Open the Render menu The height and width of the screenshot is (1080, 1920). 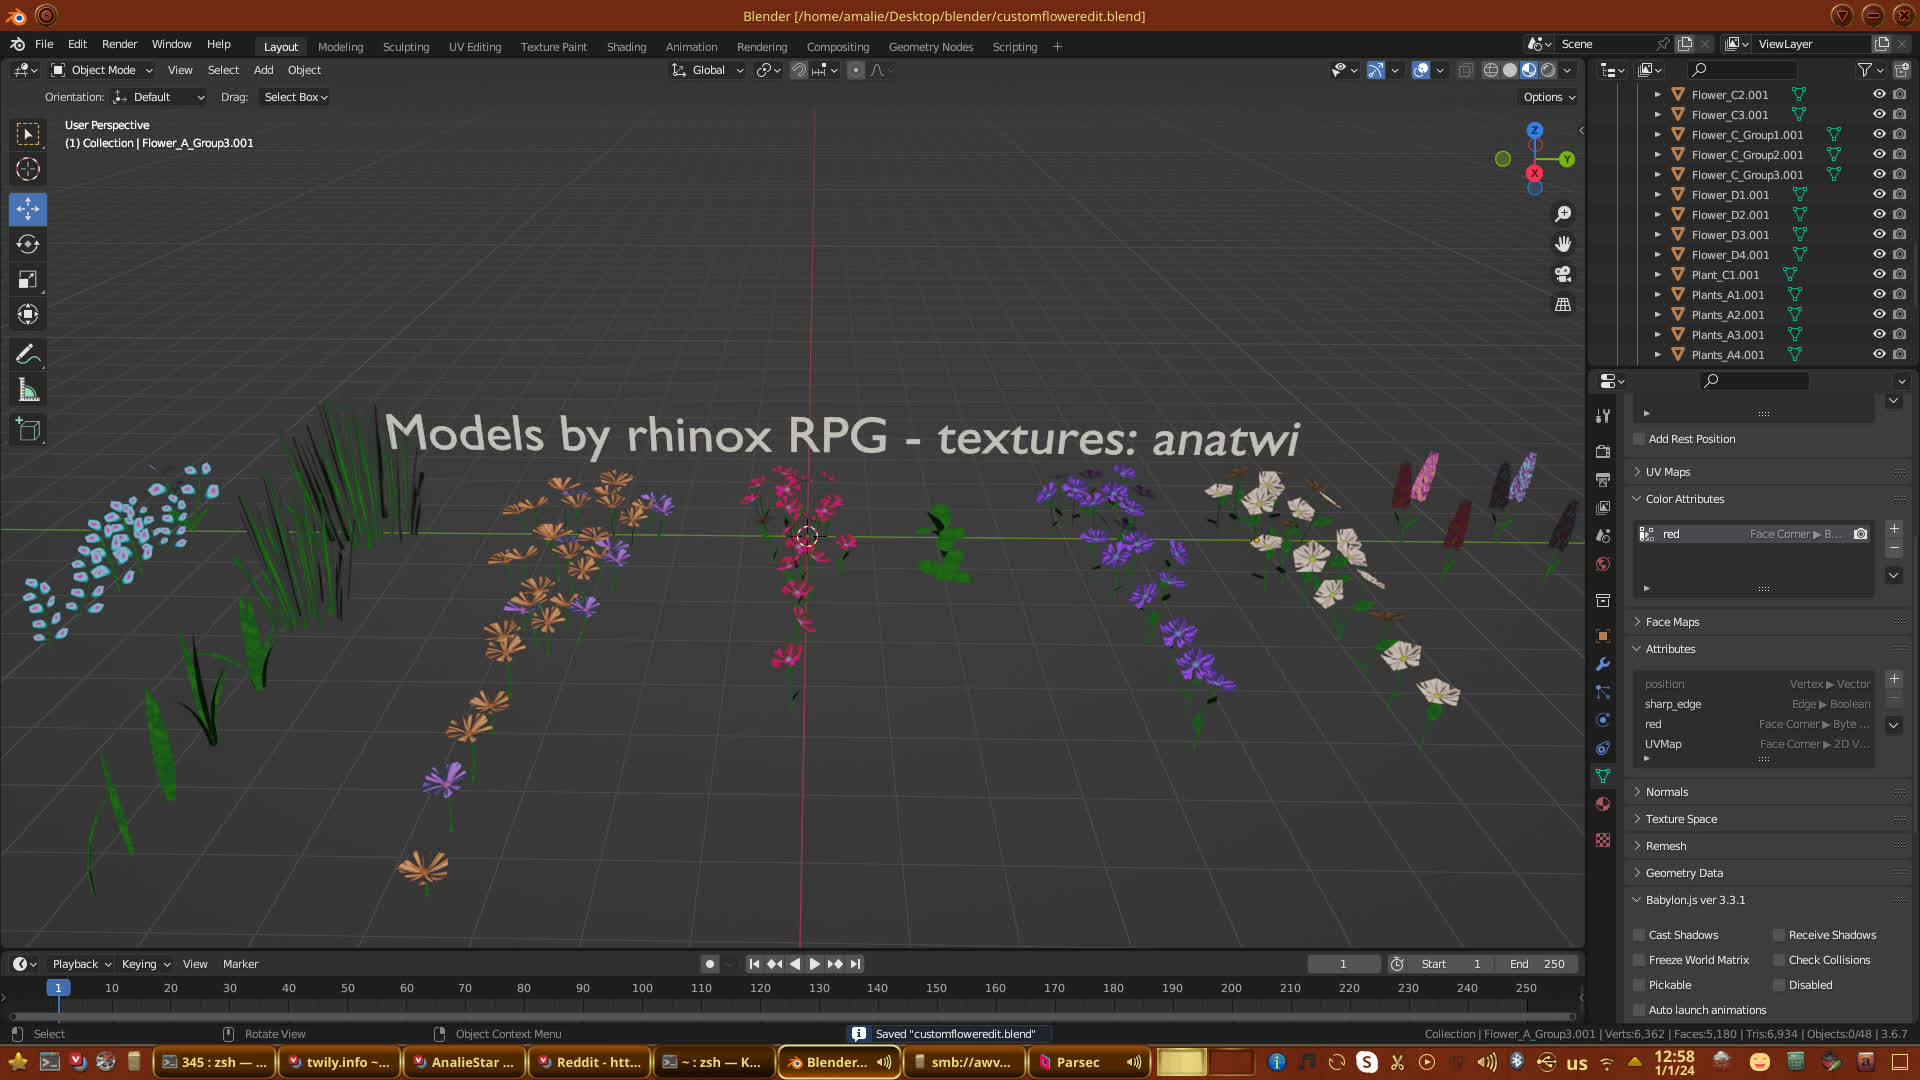[x=119, y=44]
